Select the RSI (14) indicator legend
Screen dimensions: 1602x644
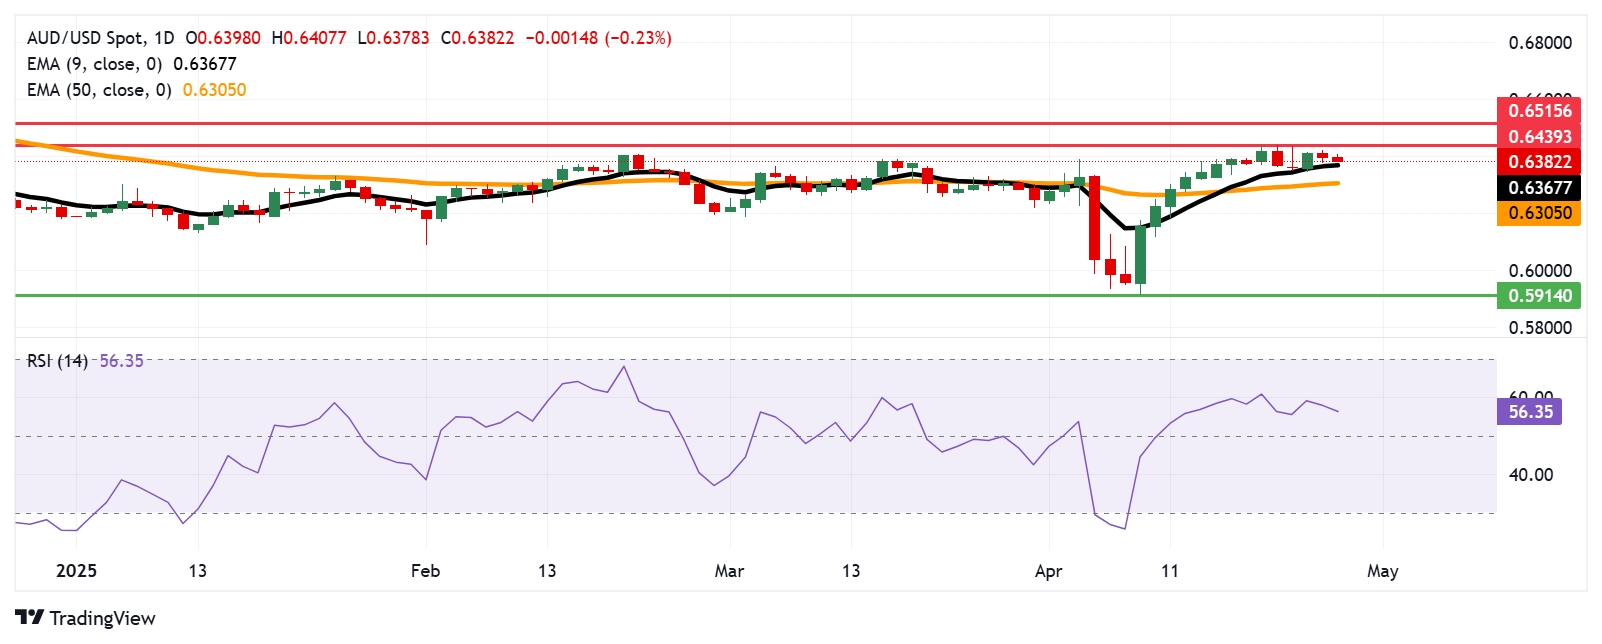tap(57, 361)
